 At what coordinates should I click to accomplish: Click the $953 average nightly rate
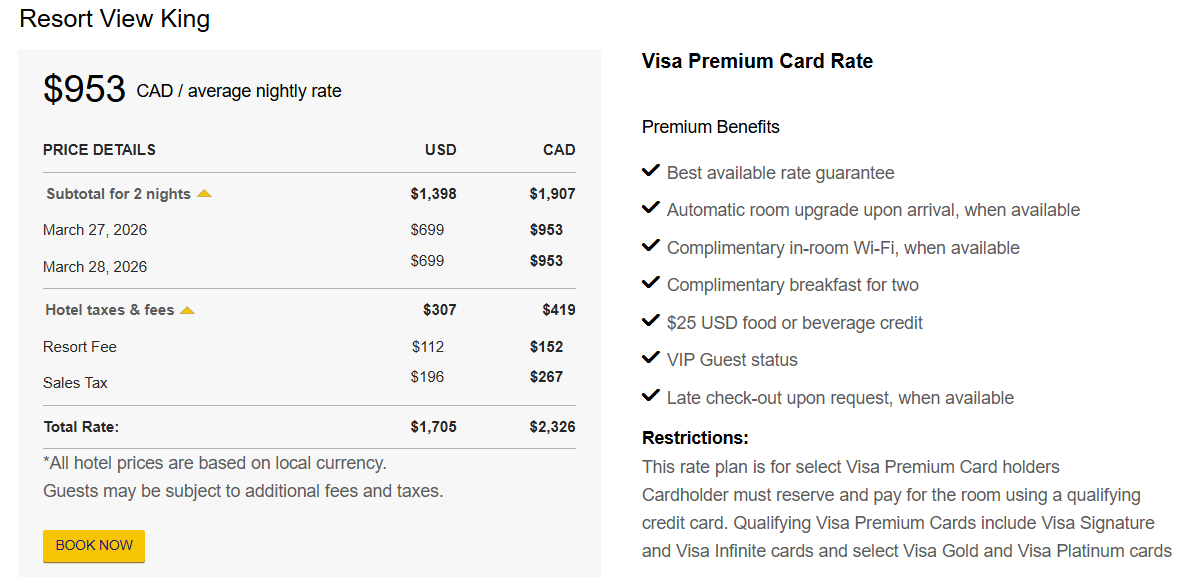pyautogui.click(x=85, y=89)
